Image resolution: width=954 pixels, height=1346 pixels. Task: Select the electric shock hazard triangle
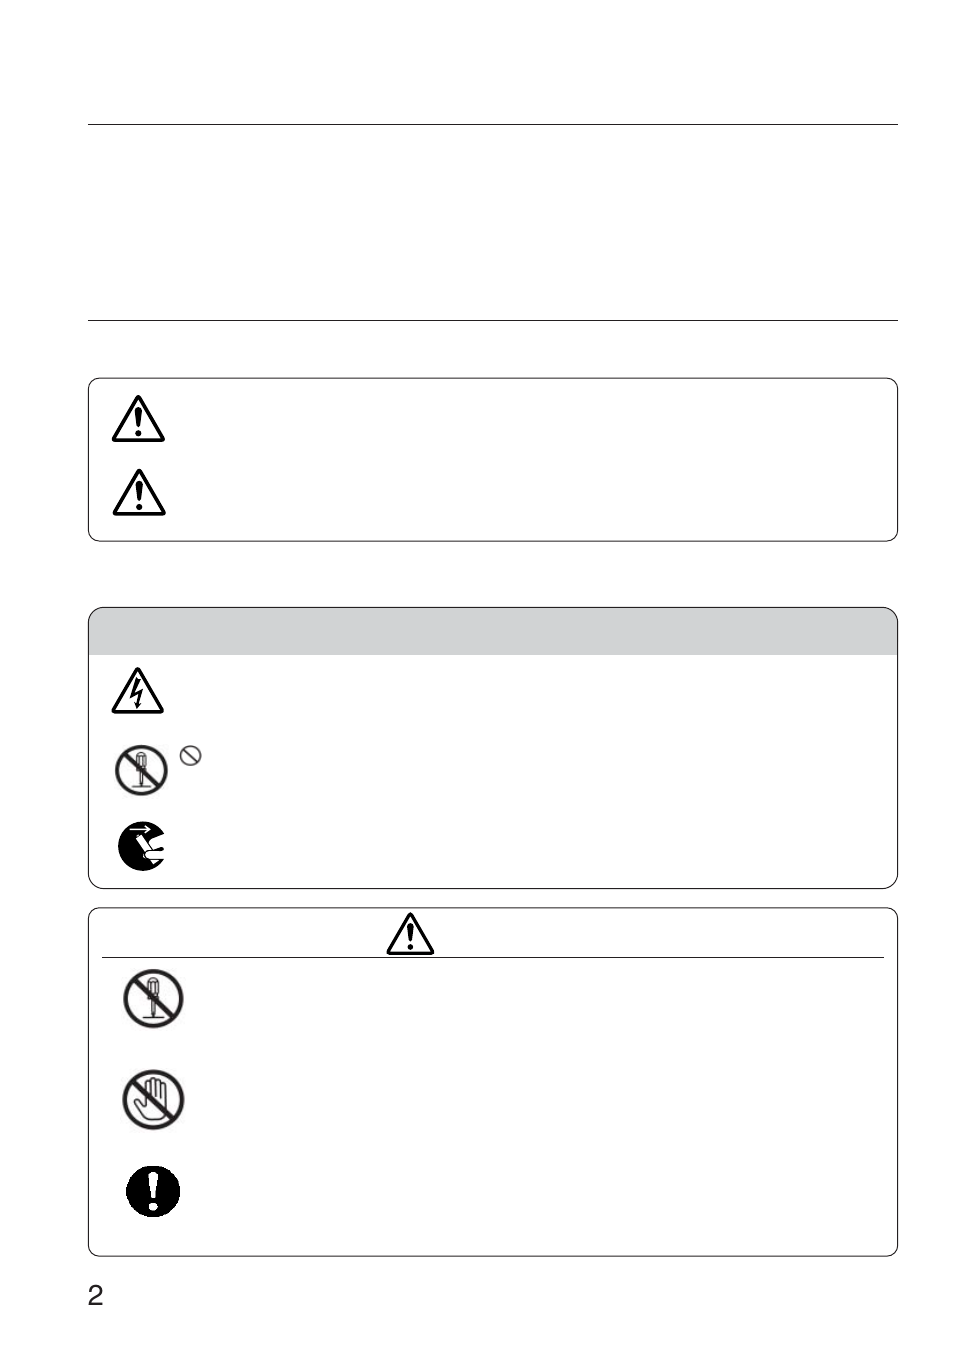pos(137,692)
